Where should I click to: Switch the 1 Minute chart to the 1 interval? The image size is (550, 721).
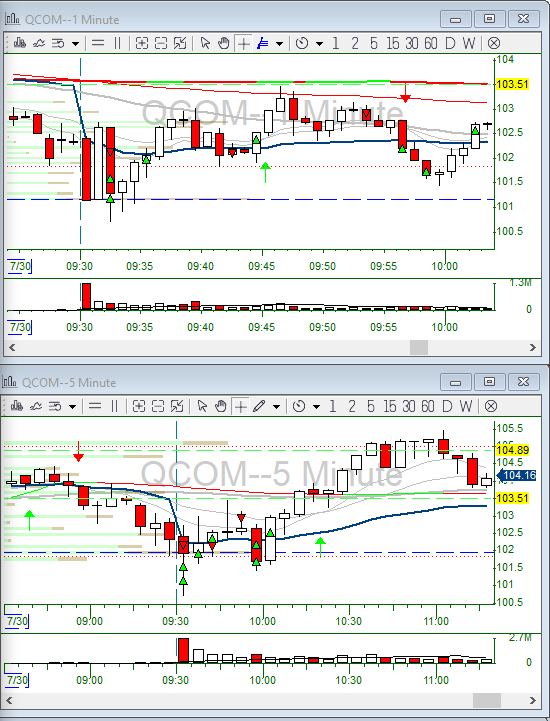[x=335, y=43]
